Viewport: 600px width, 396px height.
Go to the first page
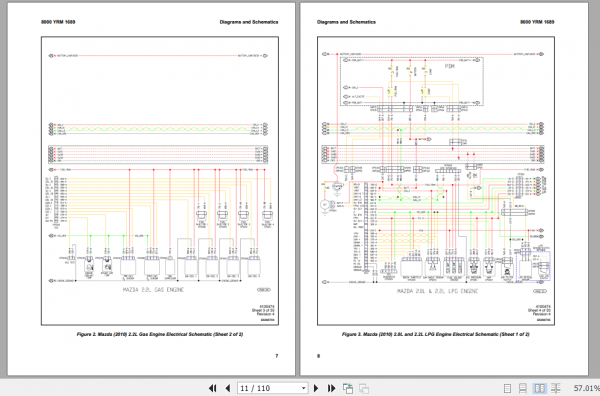[x=212, y=388]
